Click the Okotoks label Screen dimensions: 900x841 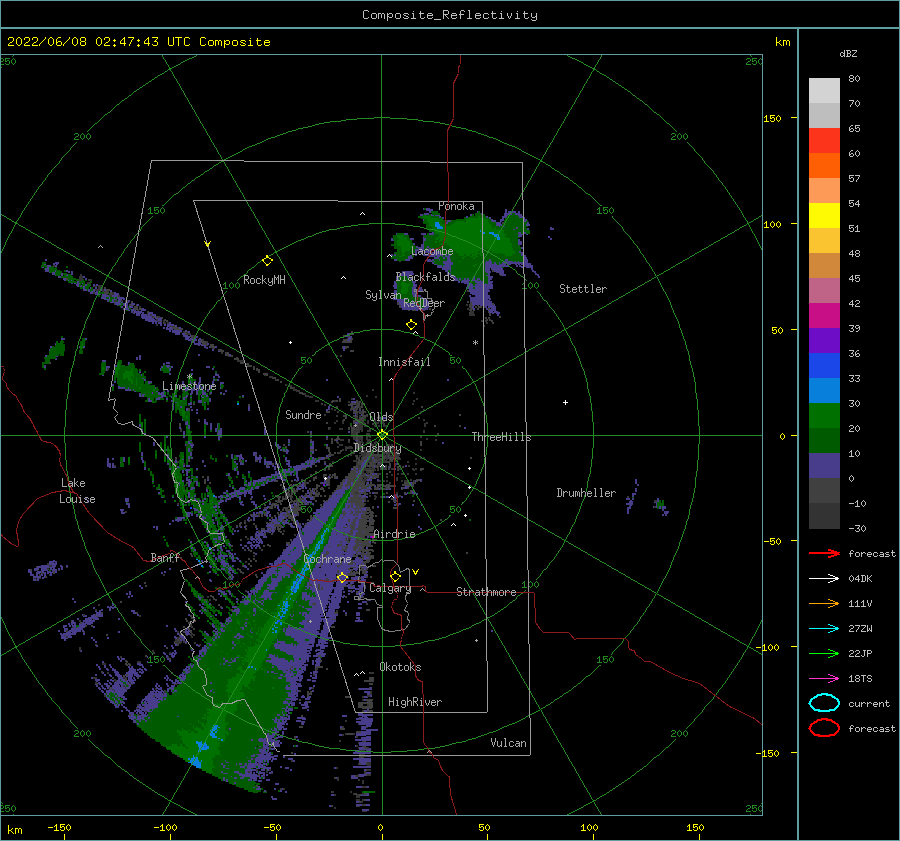coord(400,667)
